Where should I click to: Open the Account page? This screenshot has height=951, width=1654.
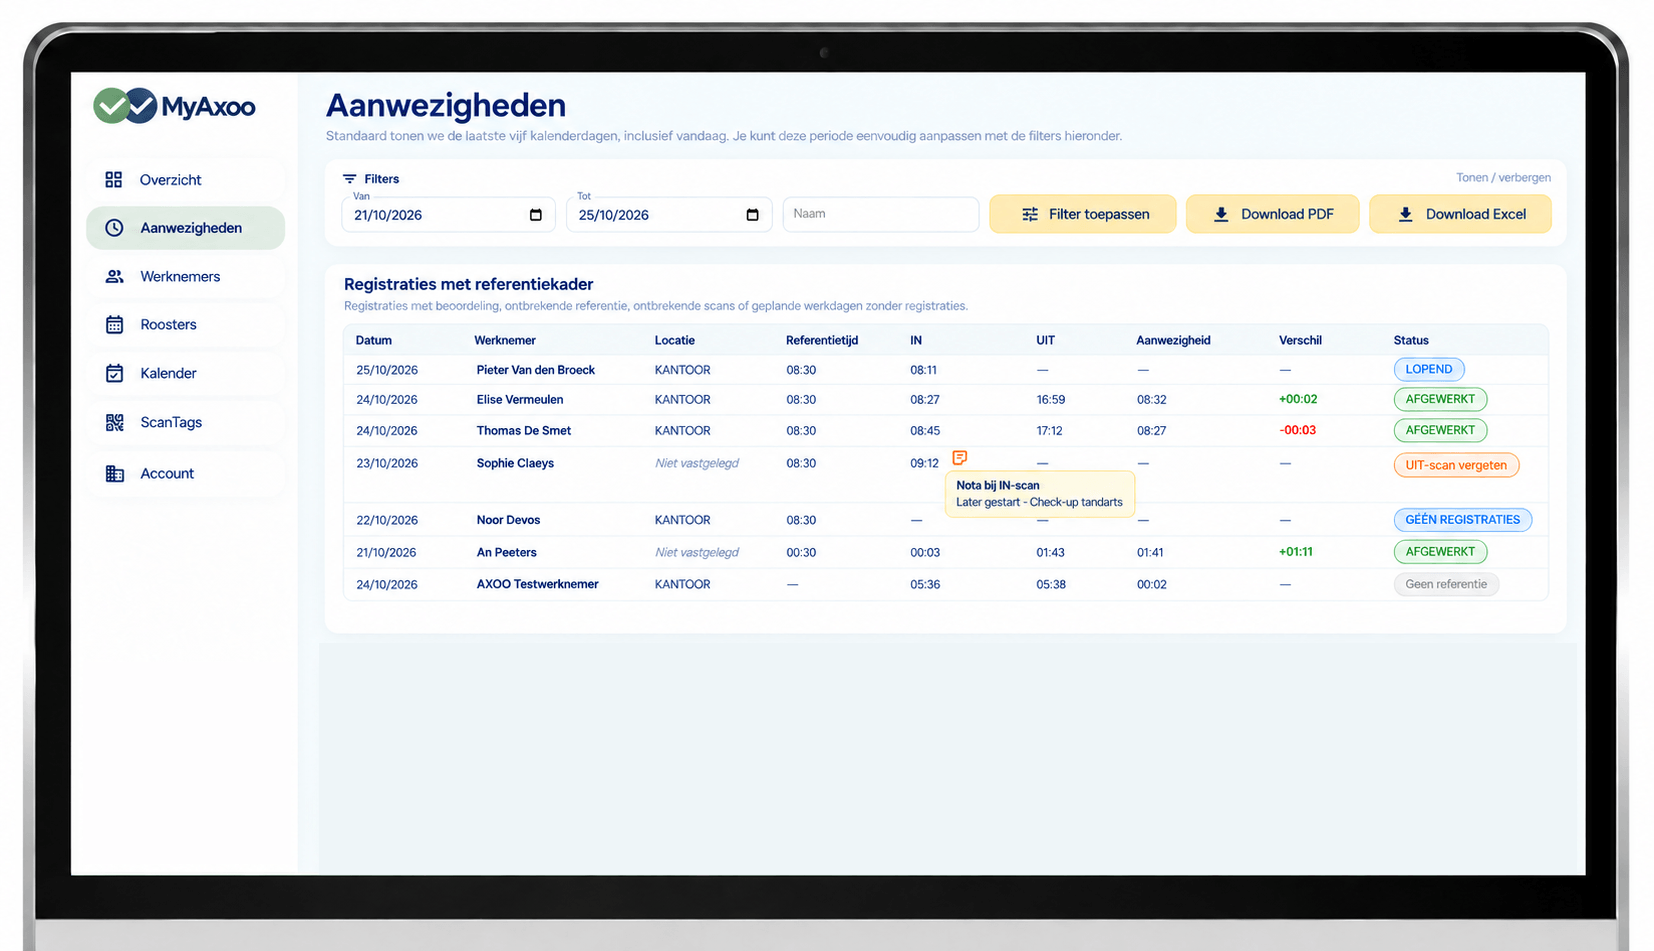185,473
